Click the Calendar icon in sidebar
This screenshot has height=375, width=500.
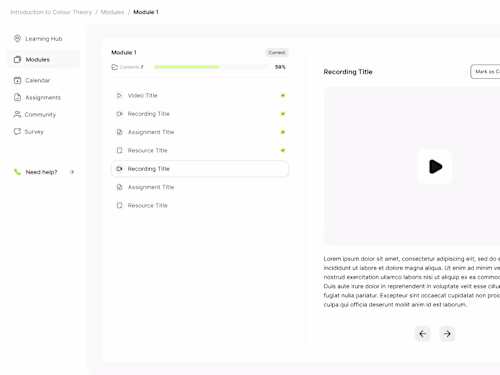(x=17, y=80)
